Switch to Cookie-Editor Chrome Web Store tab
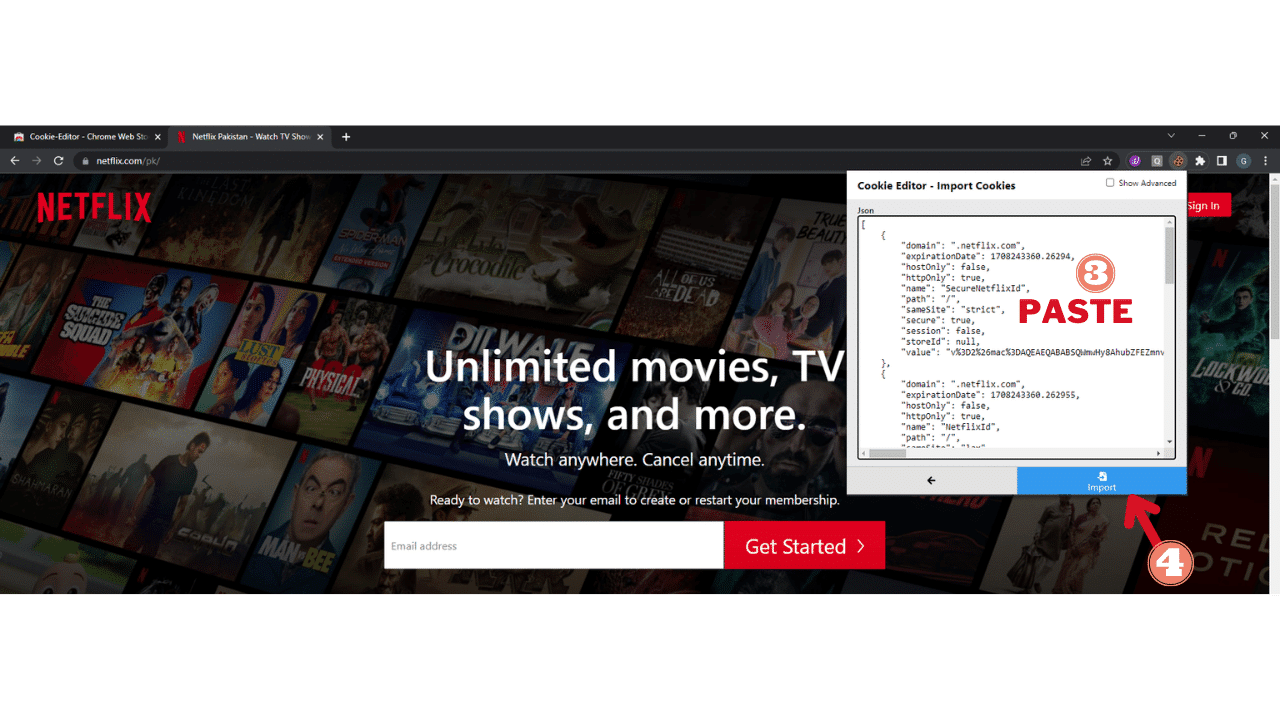This screenshot has width=1280, height=720. [x=88, y=137]
